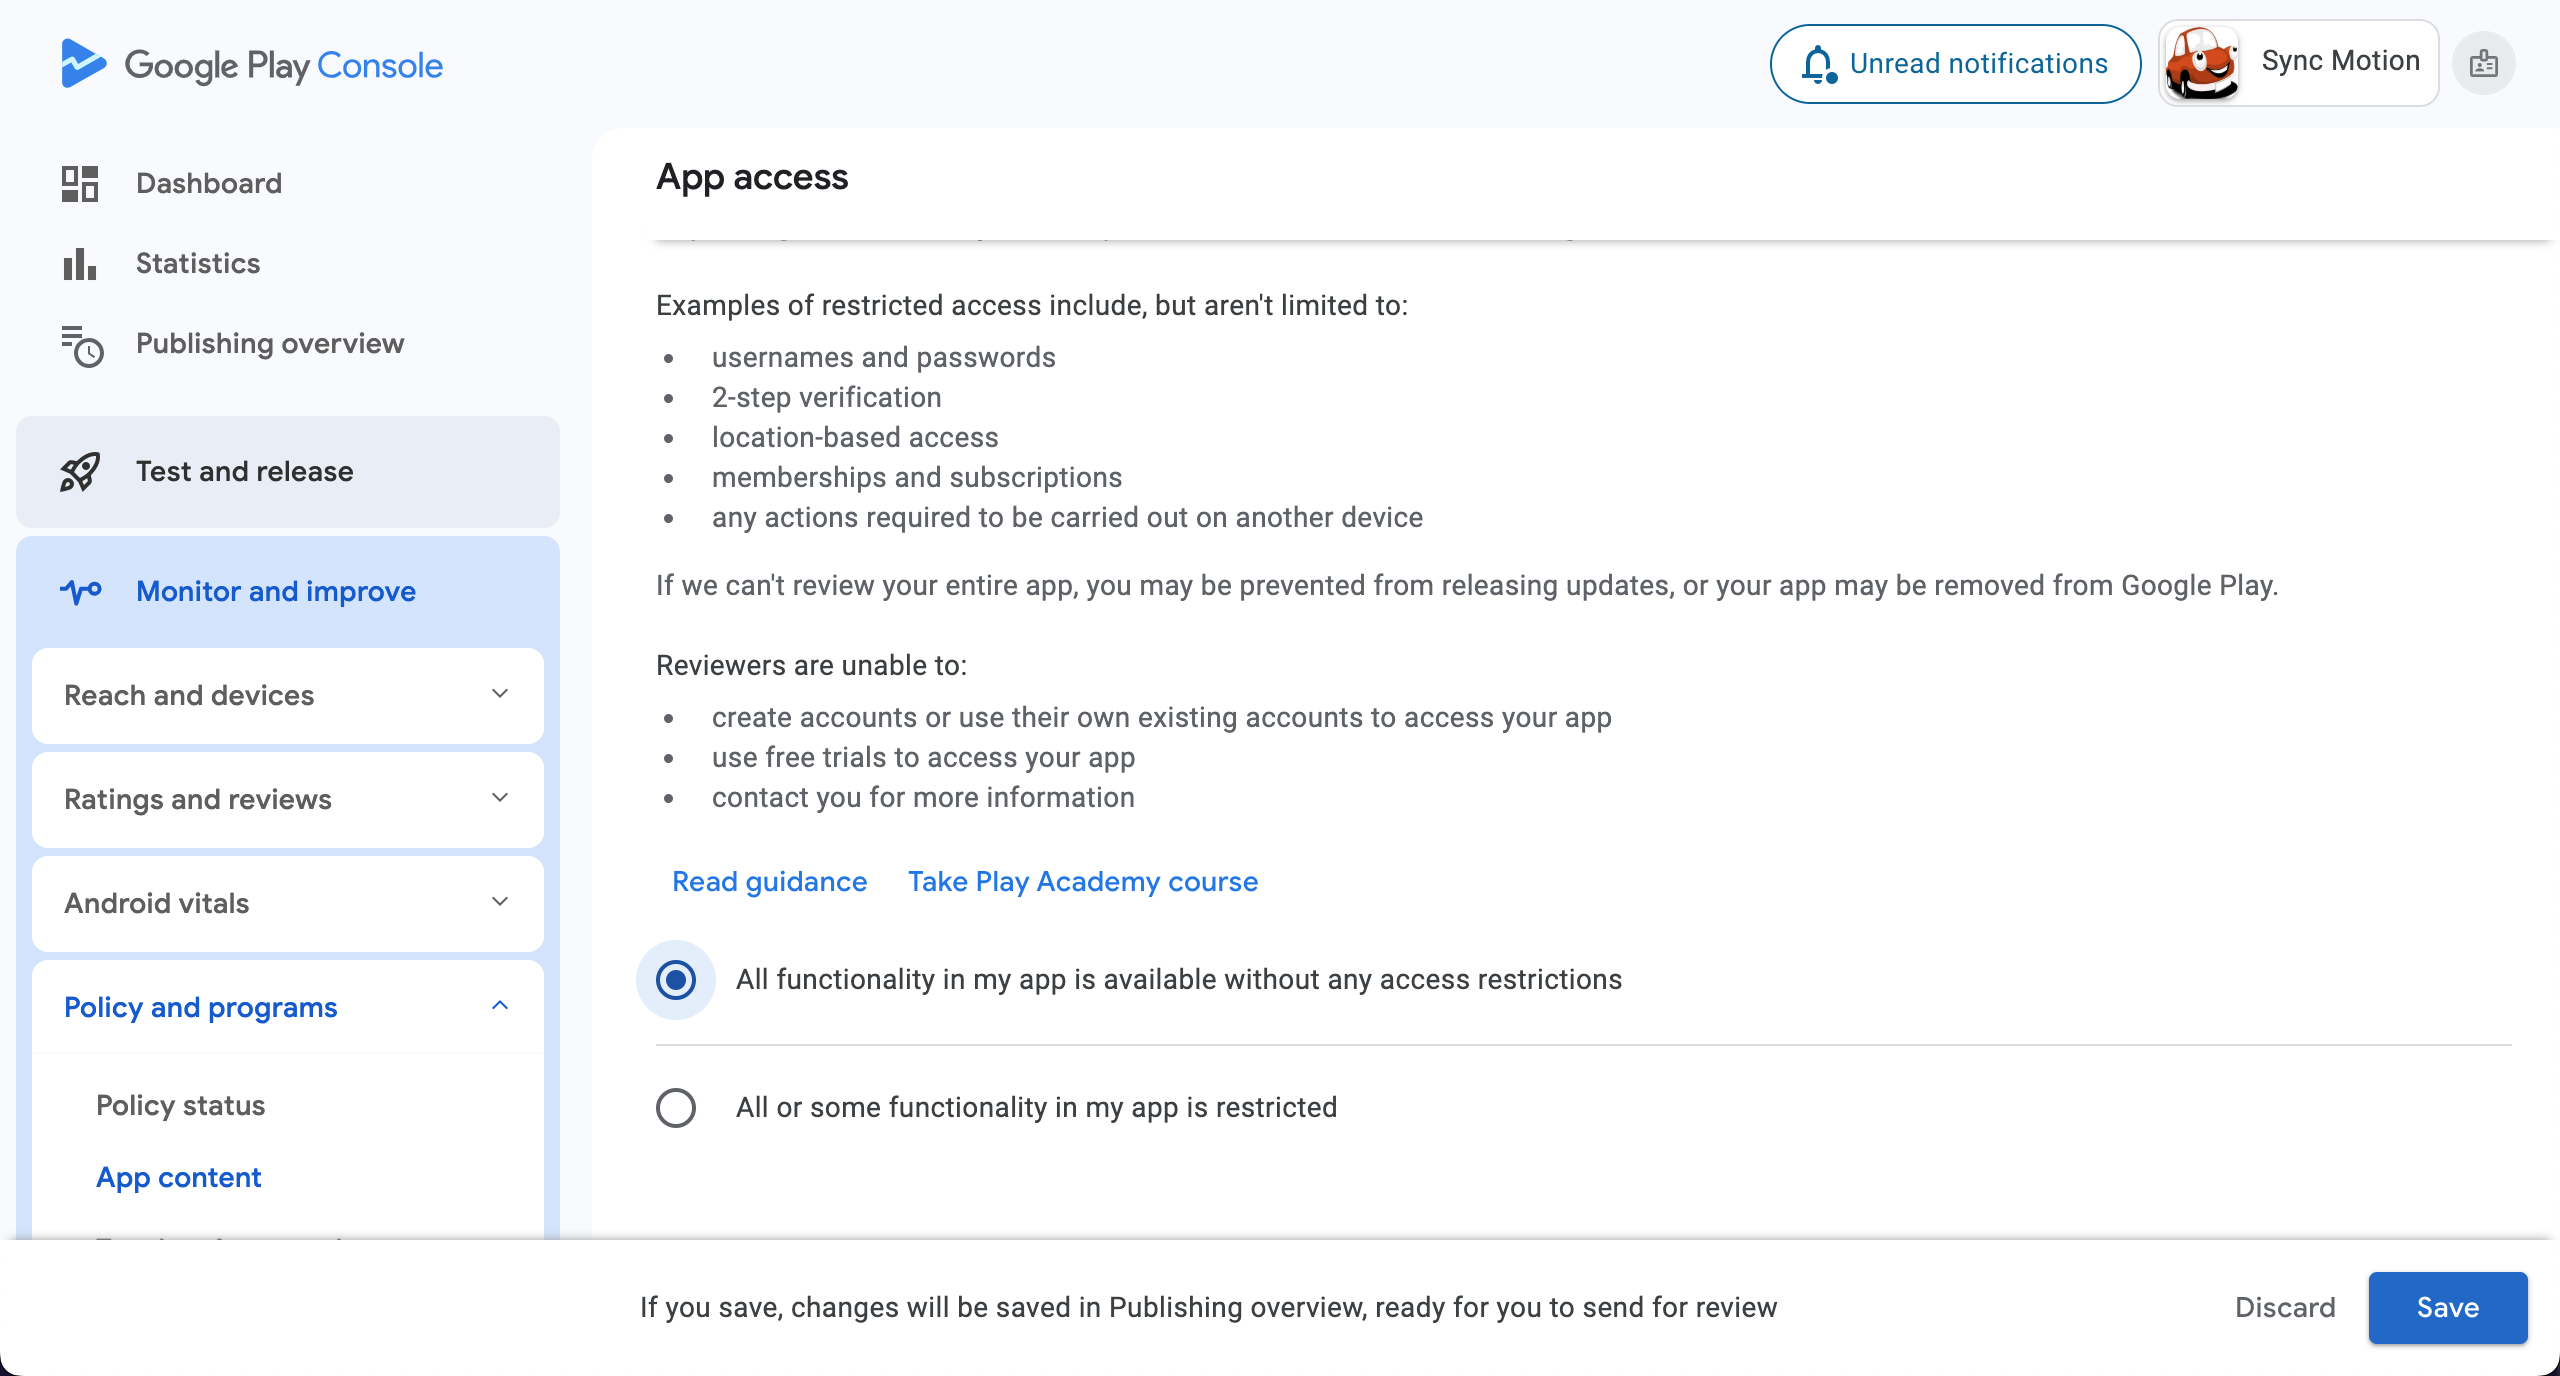Click the Test and release rocket icon
This screenshot has height=1376, width=2560.
point(80,472)
